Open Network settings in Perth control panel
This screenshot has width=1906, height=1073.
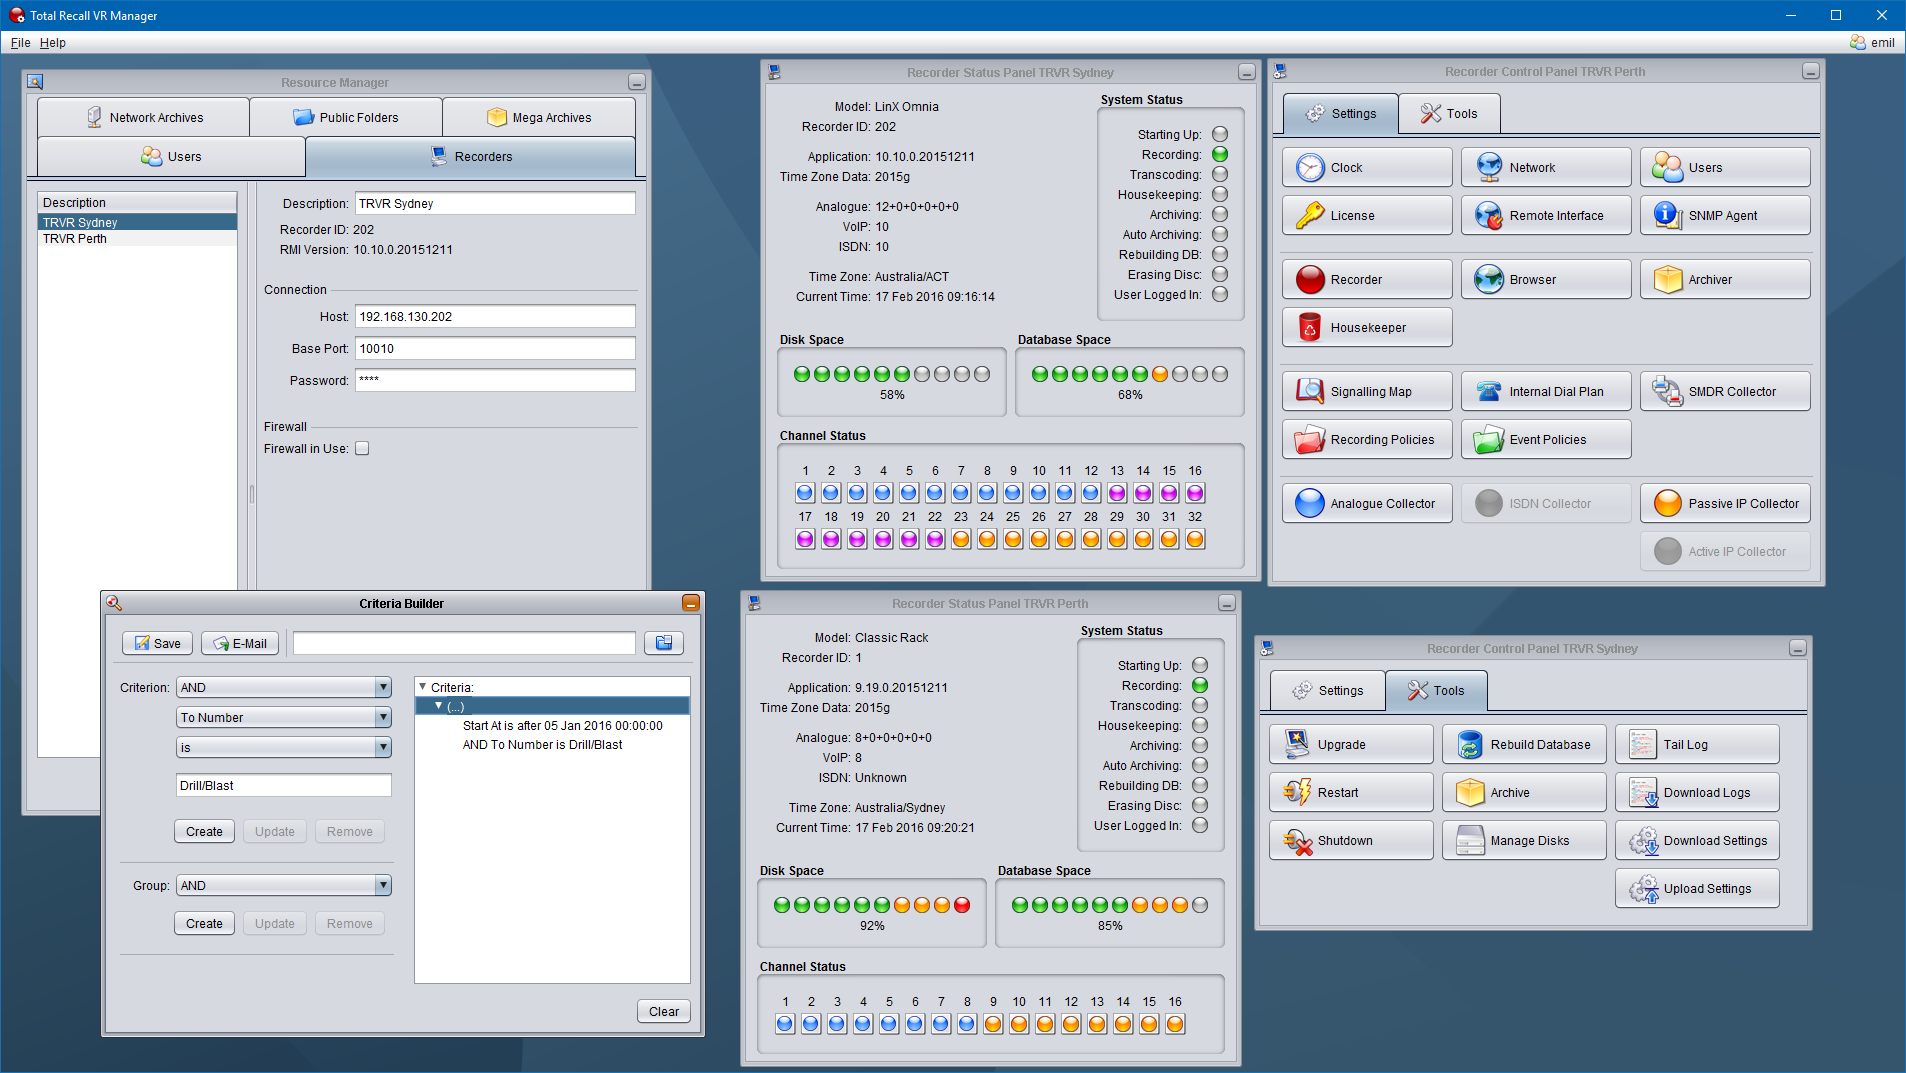[1545, 168]
